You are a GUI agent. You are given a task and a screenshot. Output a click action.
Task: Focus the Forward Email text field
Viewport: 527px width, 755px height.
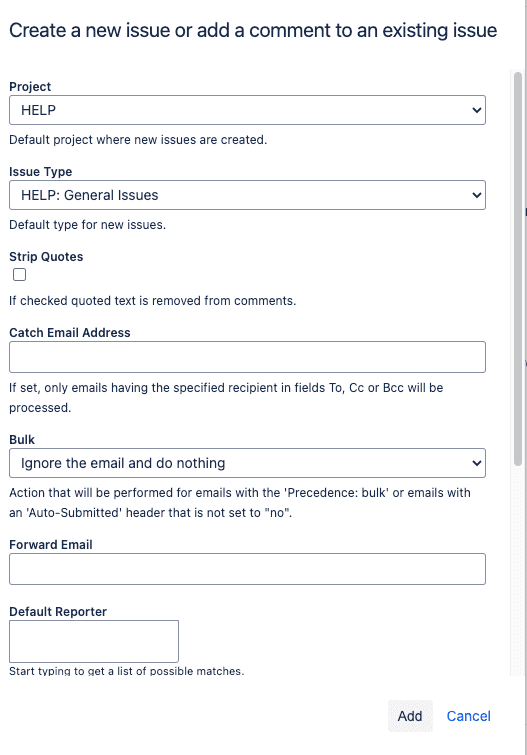pyautogui.click(x=247, y=569)
